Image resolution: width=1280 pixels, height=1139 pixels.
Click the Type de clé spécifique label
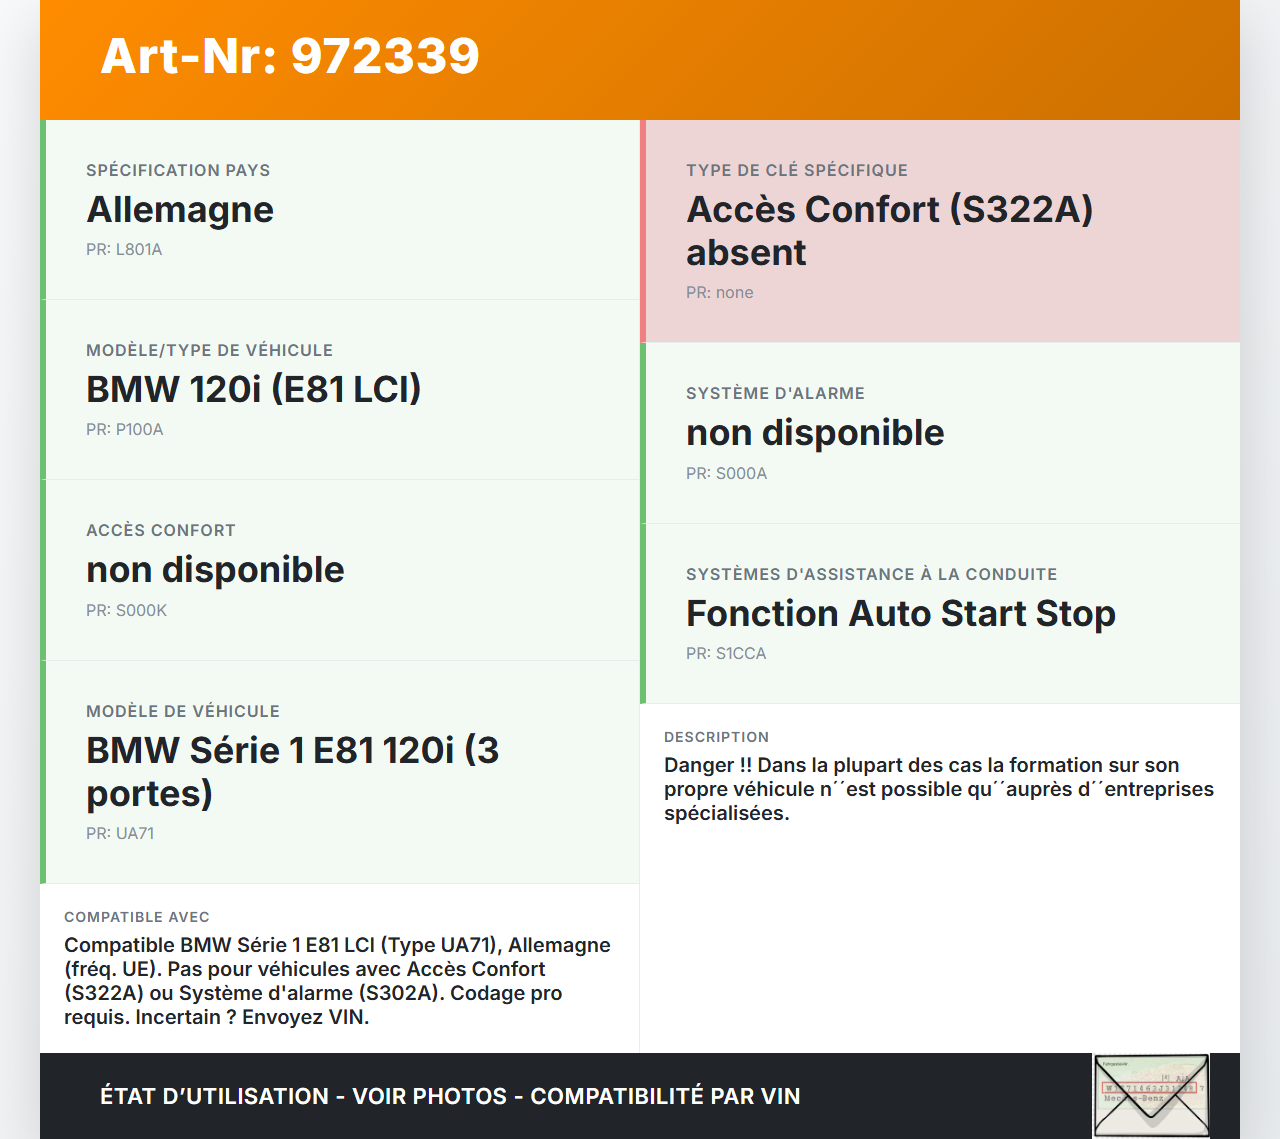click(797, 171)
